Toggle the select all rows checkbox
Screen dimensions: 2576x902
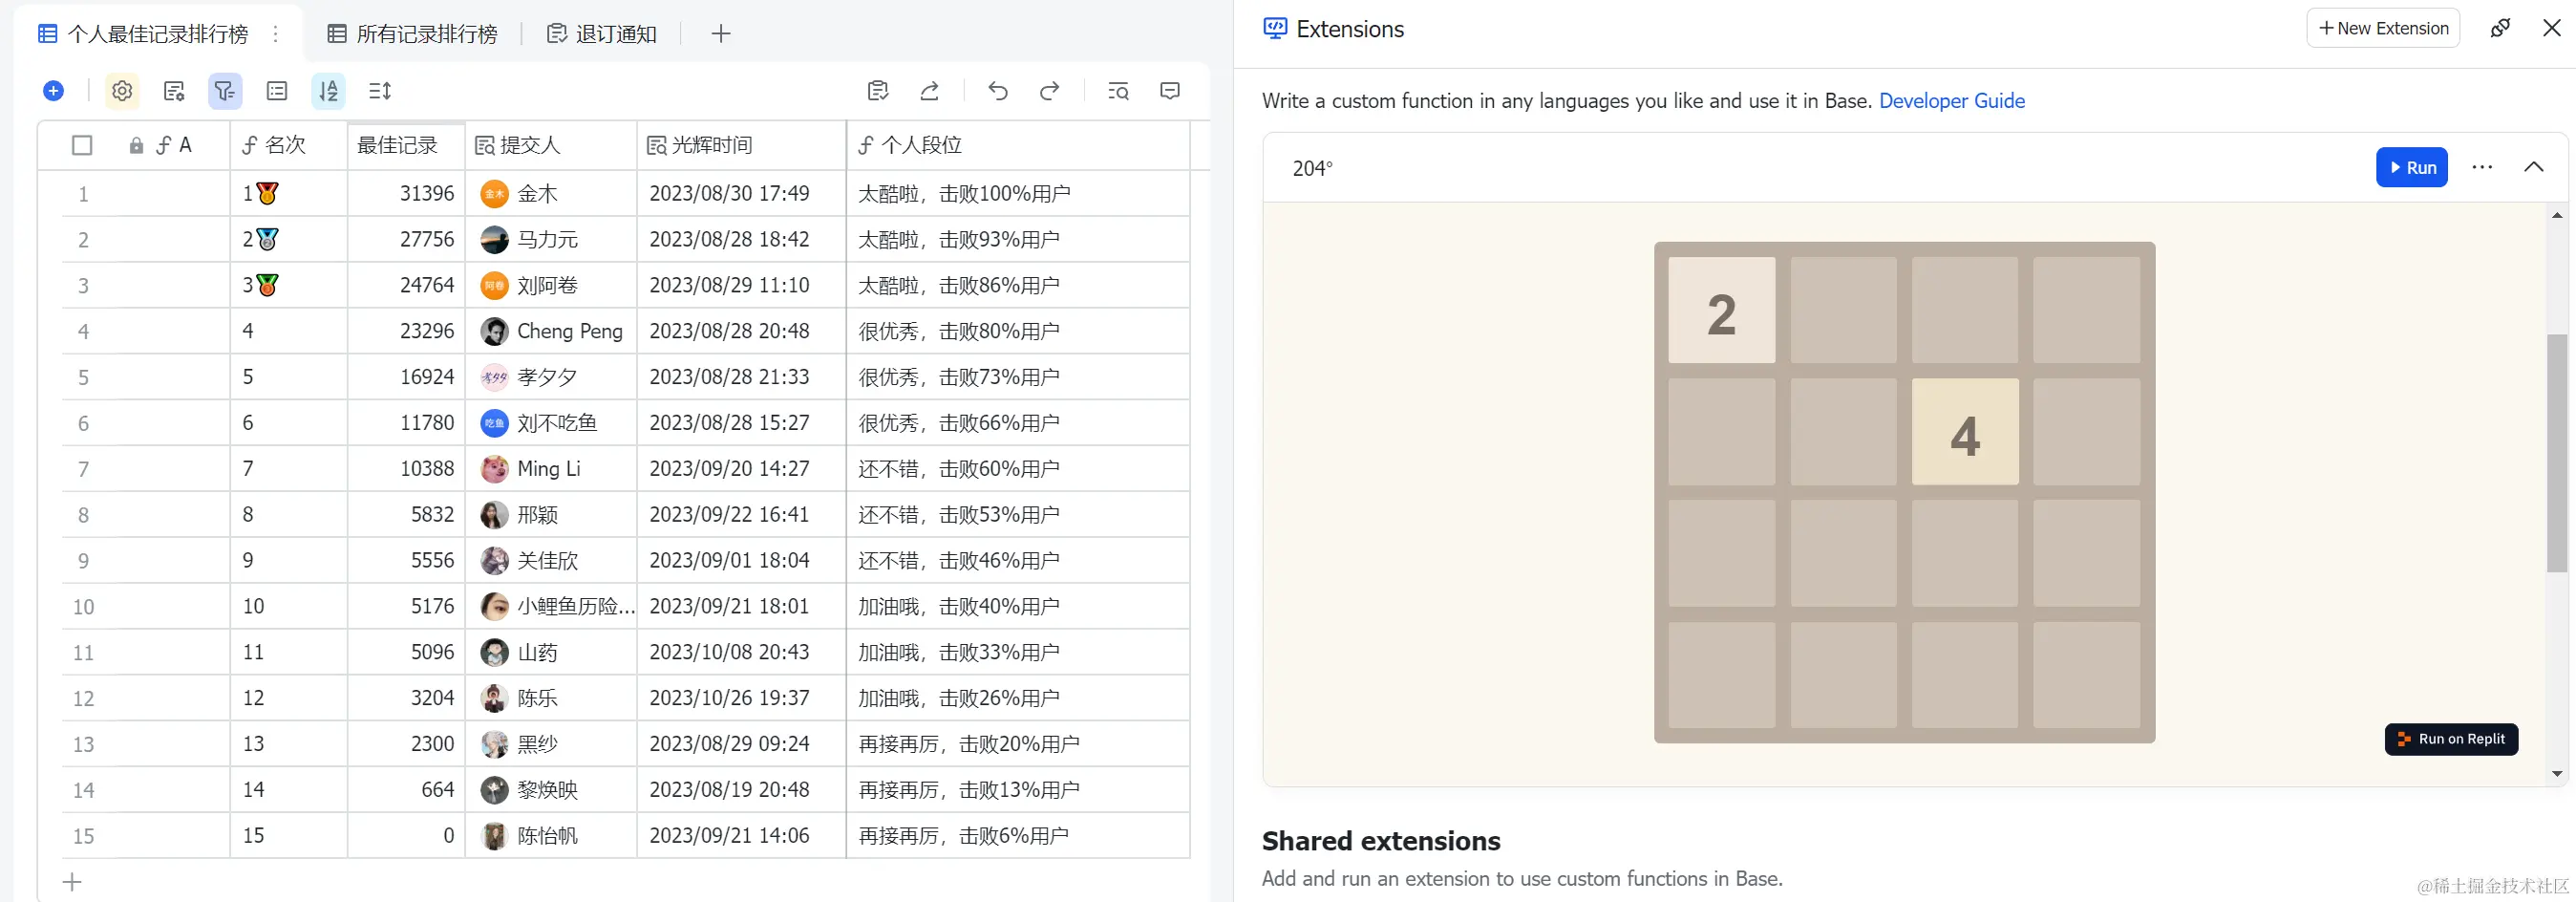(82, 146)
